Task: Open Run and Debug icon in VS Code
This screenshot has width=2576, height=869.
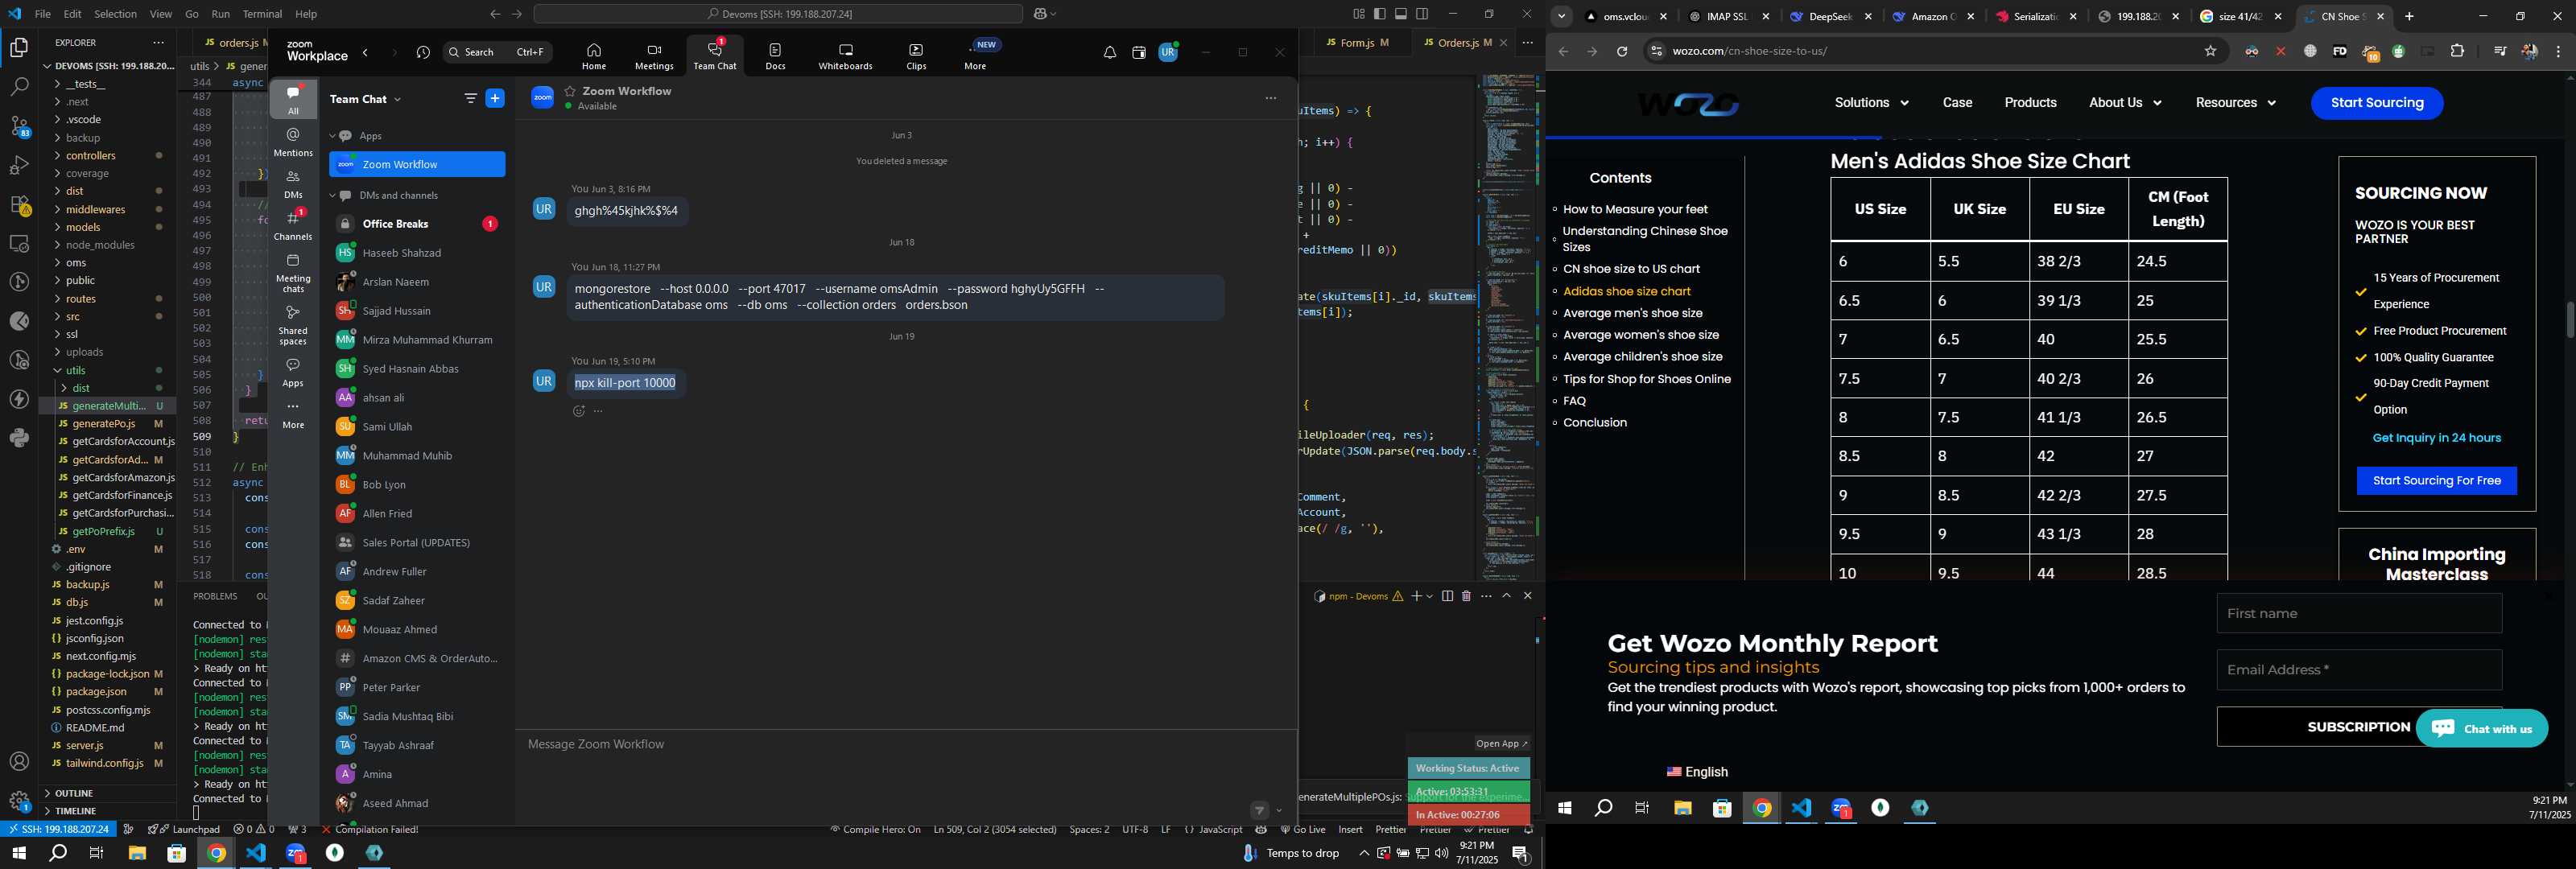Action: pyautogui.click(x=19, y=165)
